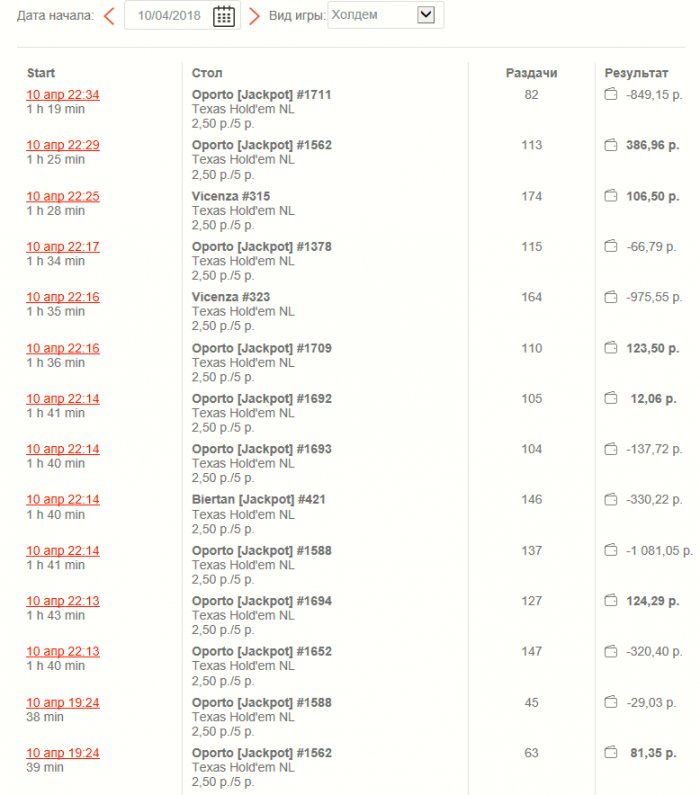Sort by Раздачи column header
Screen dimensions: 700x795
pyautogui.click(x=531, y=73)
